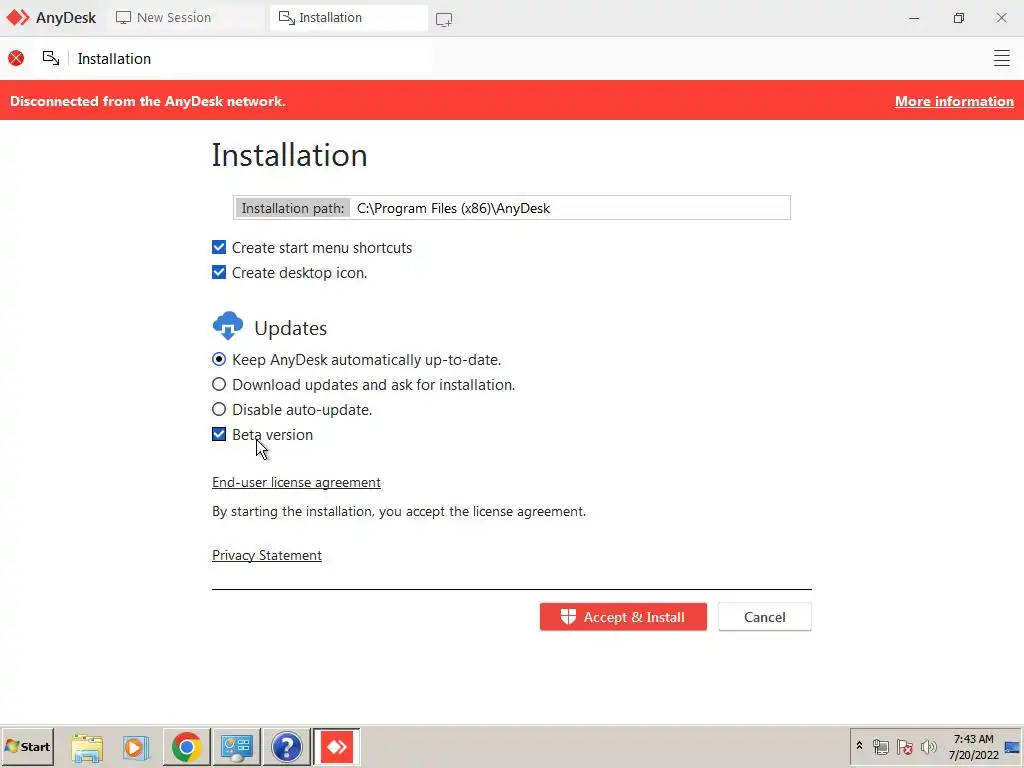Click Accept & Install button
Image resolution: width=1024 pixels, height=768 pixels.
623,616
